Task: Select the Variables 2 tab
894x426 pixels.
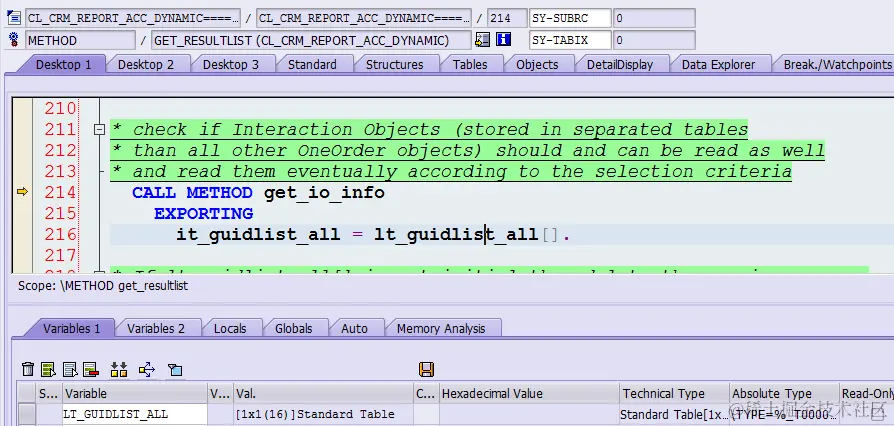Action: [156, 328]
